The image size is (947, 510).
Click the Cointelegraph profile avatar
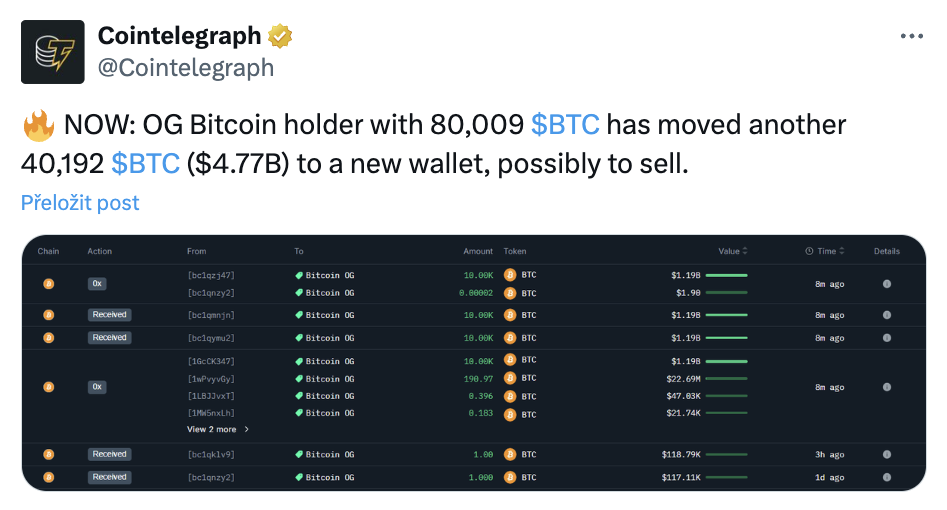click(53, 52)
